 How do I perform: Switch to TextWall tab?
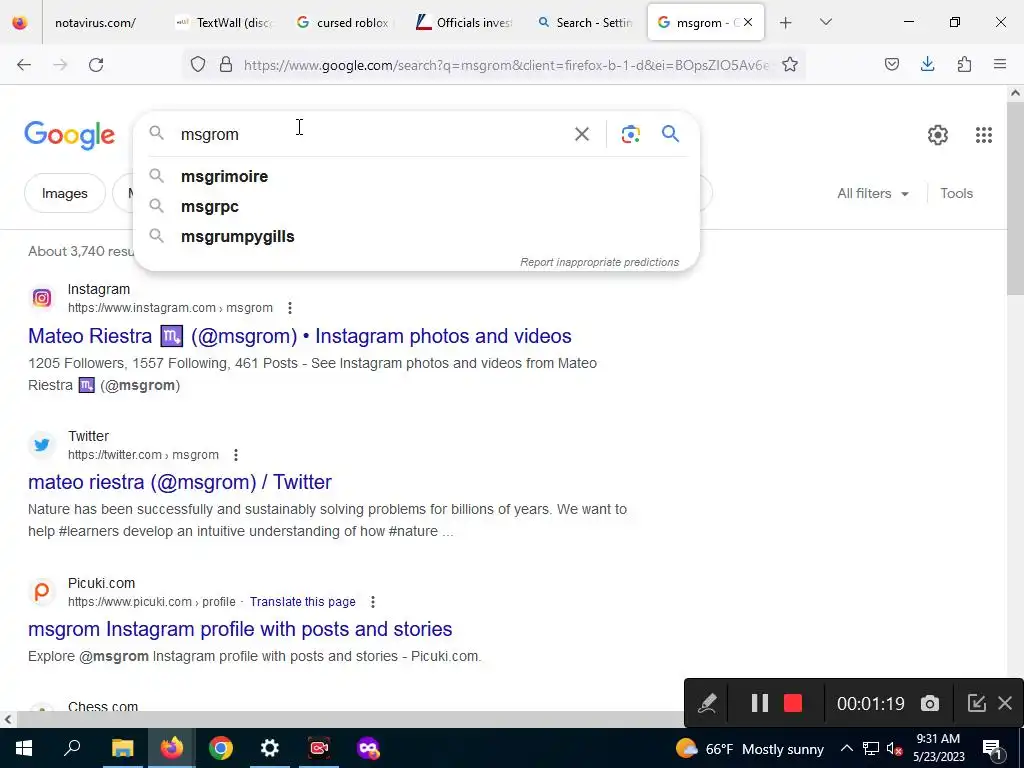pos(225,23)
